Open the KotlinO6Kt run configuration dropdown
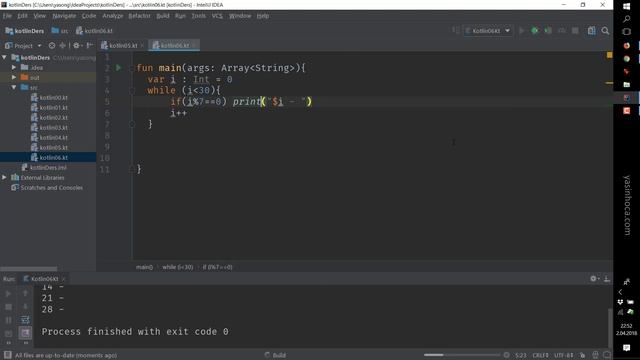The image size is (640, 360). pyautogui.click(x=488, y=31)
